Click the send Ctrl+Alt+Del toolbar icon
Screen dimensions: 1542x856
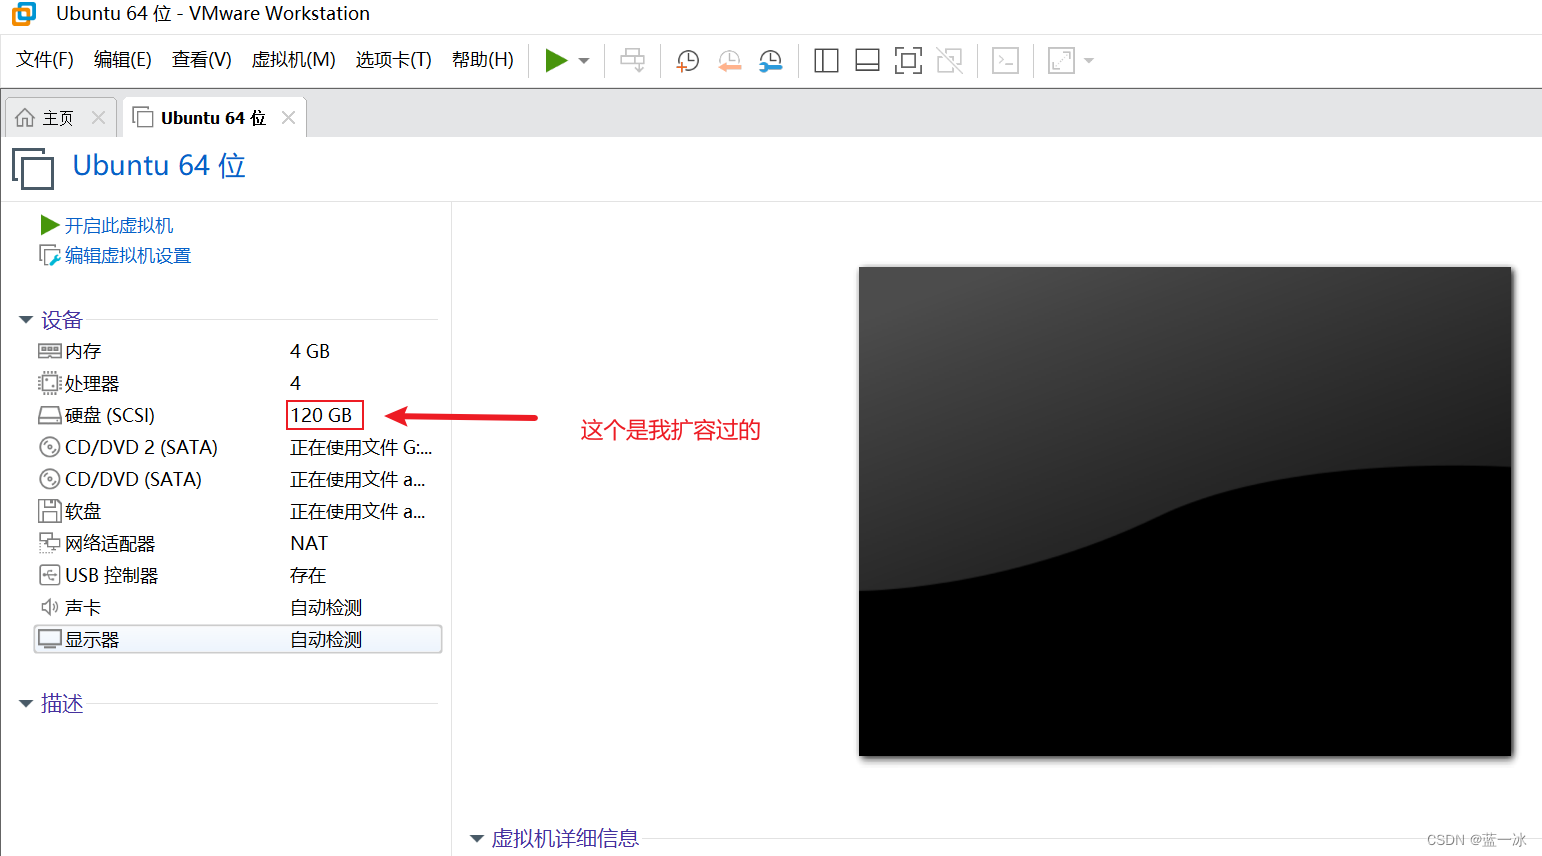[x=632, y=60]
